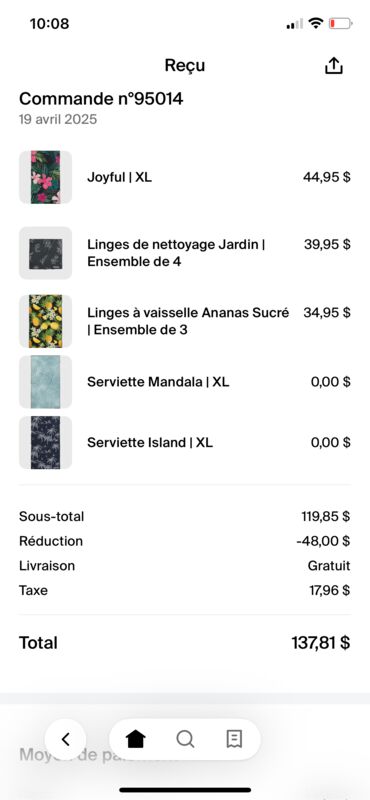Select Linges à vaisselle Ananas Sucré item
370x800 pixels.
[x=188, y=321]
